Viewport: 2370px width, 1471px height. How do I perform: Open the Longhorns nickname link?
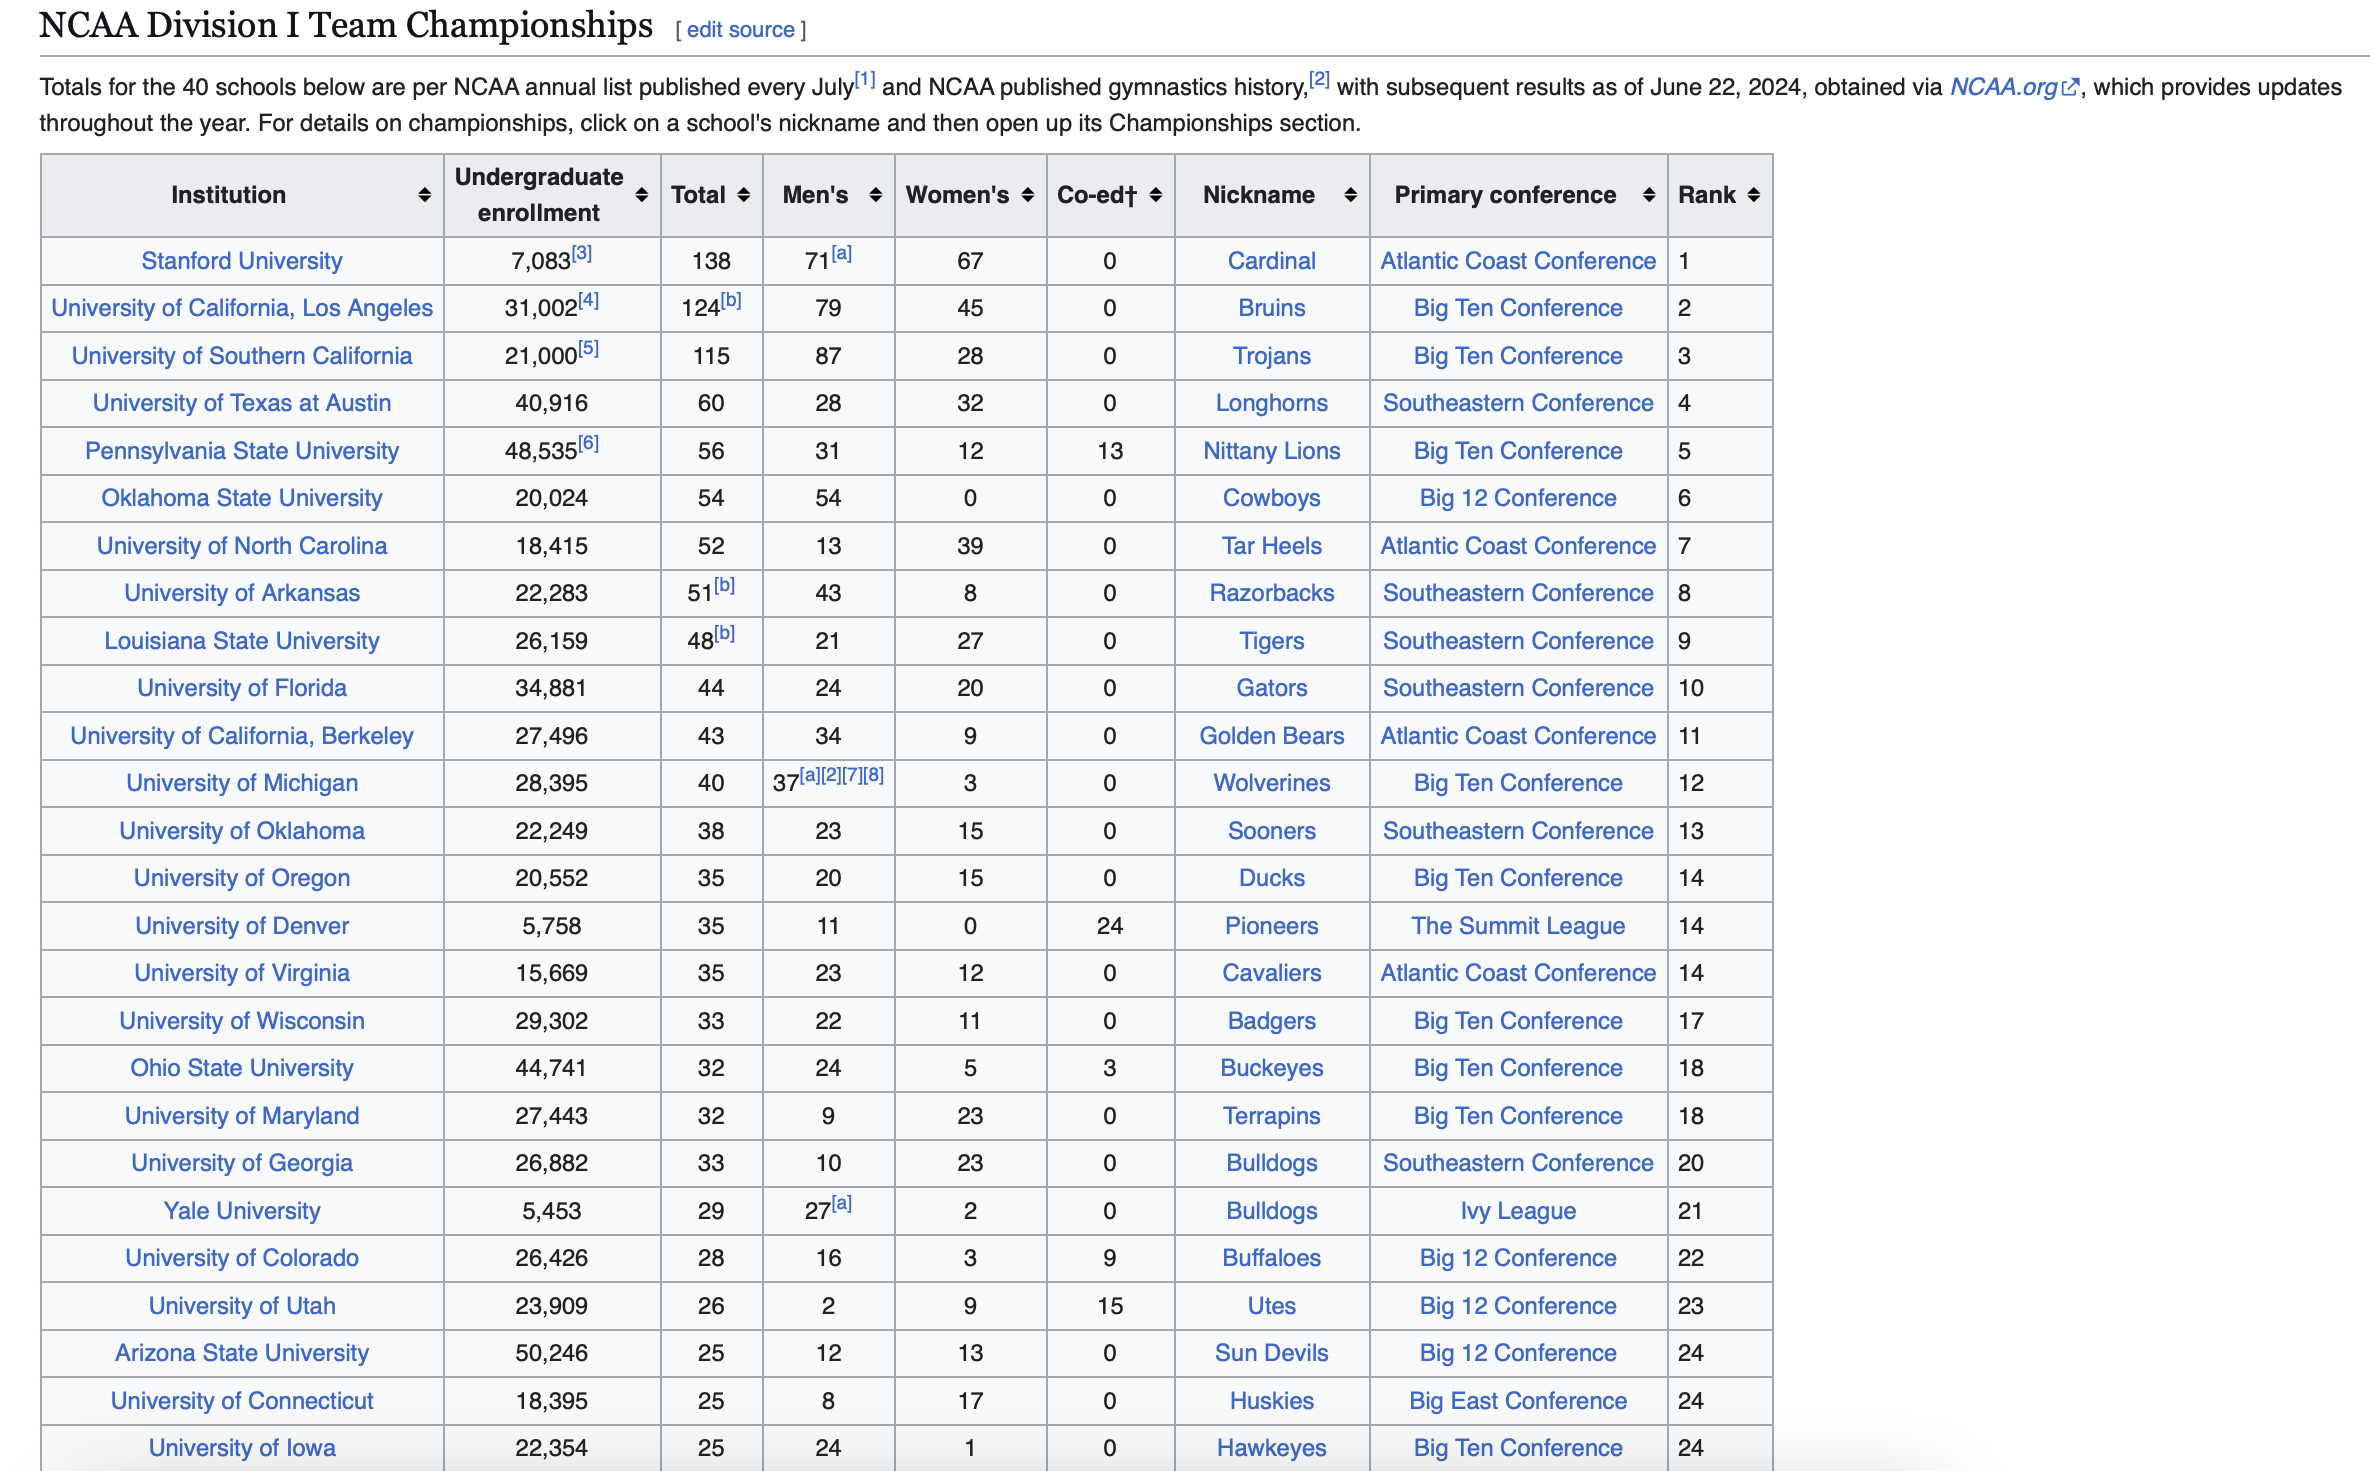[1272, 403]
